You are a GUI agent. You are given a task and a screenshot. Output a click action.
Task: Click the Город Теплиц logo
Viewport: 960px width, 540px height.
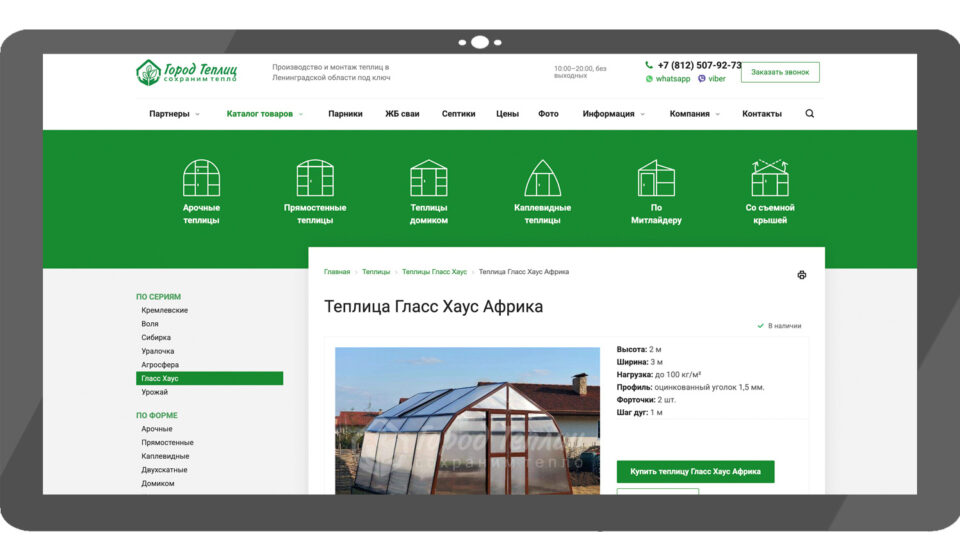(x=186, y=72)
